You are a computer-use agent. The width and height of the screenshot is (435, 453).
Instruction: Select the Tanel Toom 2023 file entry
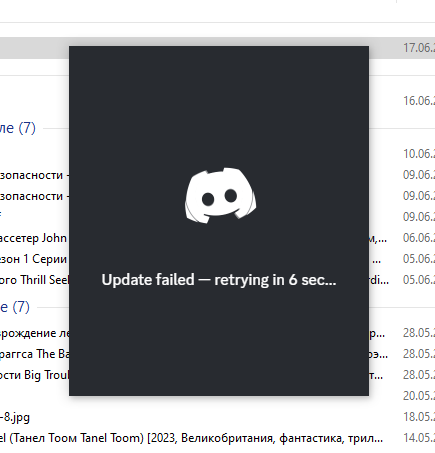191,438
